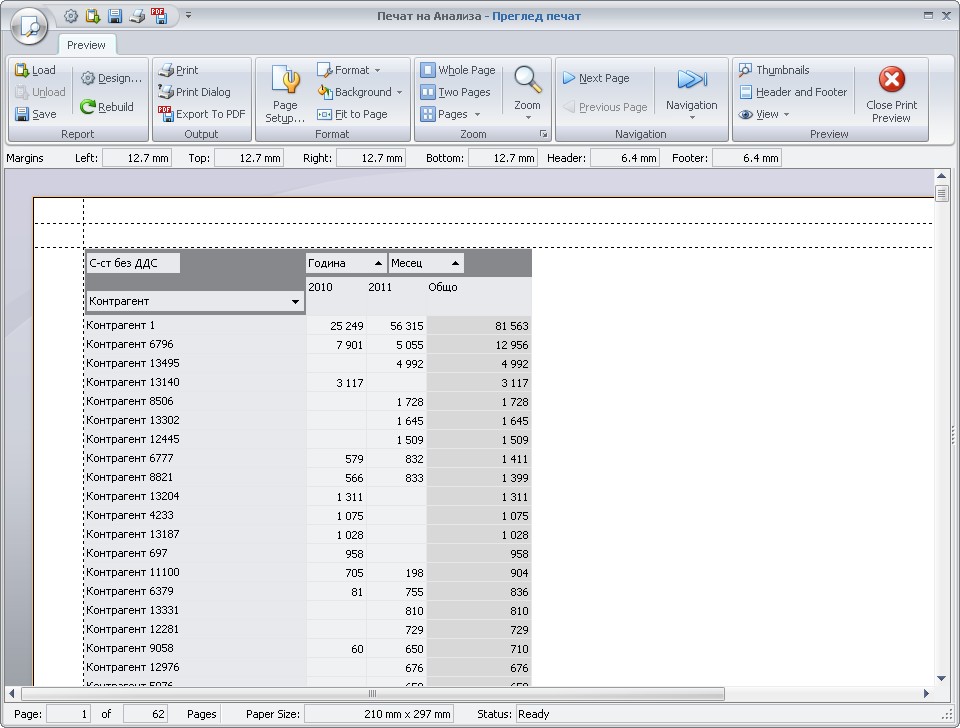Click the cell value 56 315
The width and height of the screenshot is (960, 728).
(407, 326)
